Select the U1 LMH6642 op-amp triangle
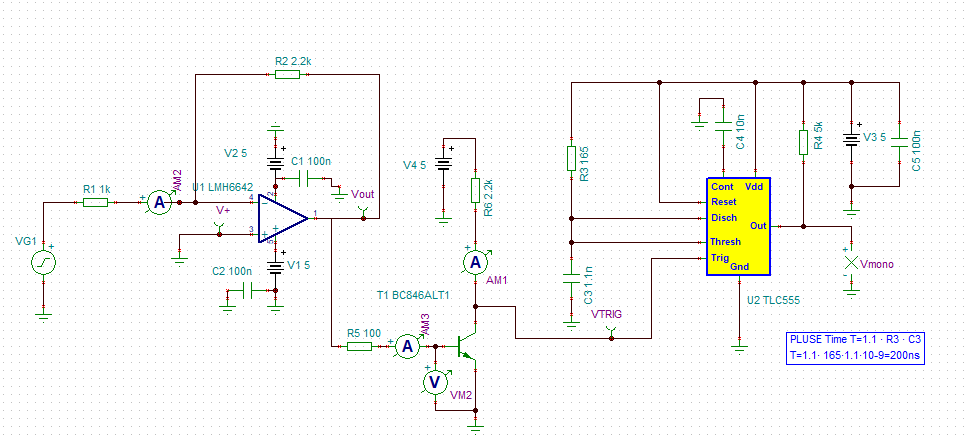The image size is (970, 438). click(283, 217)
